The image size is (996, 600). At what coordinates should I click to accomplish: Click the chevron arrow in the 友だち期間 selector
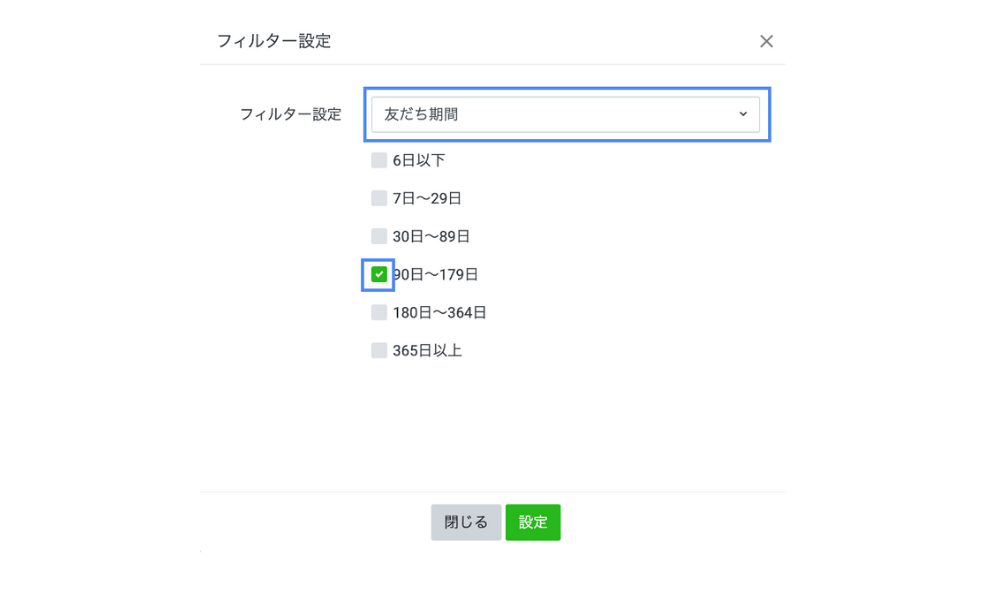click(743, 114)
